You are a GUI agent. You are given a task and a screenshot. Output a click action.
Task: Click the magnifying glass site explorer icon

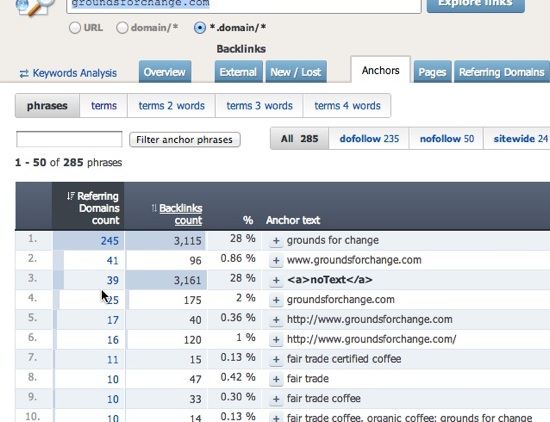[35, 7]
